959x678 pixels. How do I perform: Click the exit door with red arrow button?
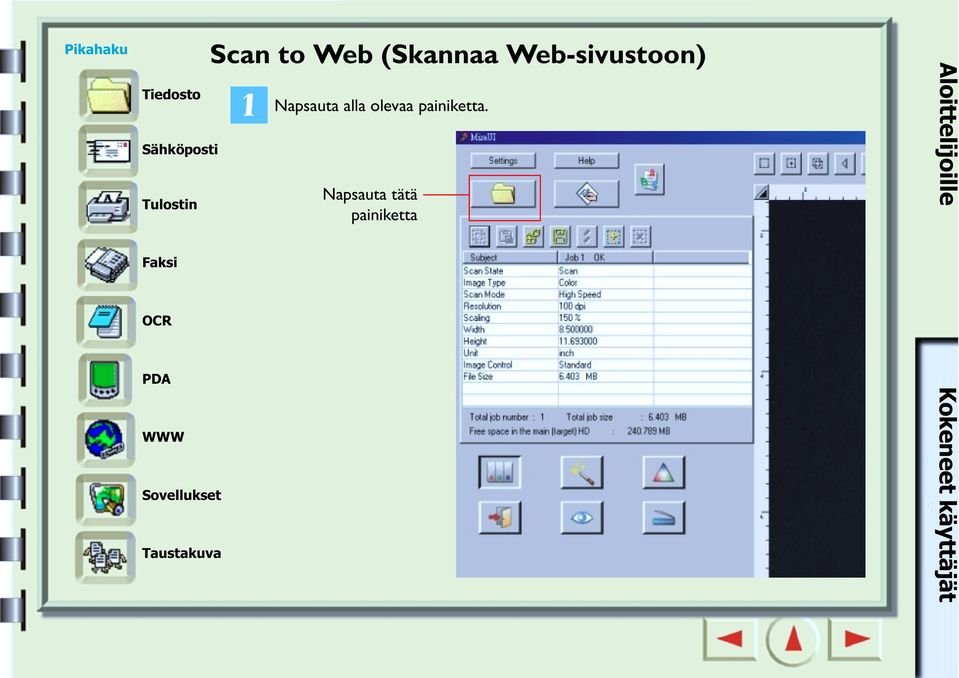500,518
